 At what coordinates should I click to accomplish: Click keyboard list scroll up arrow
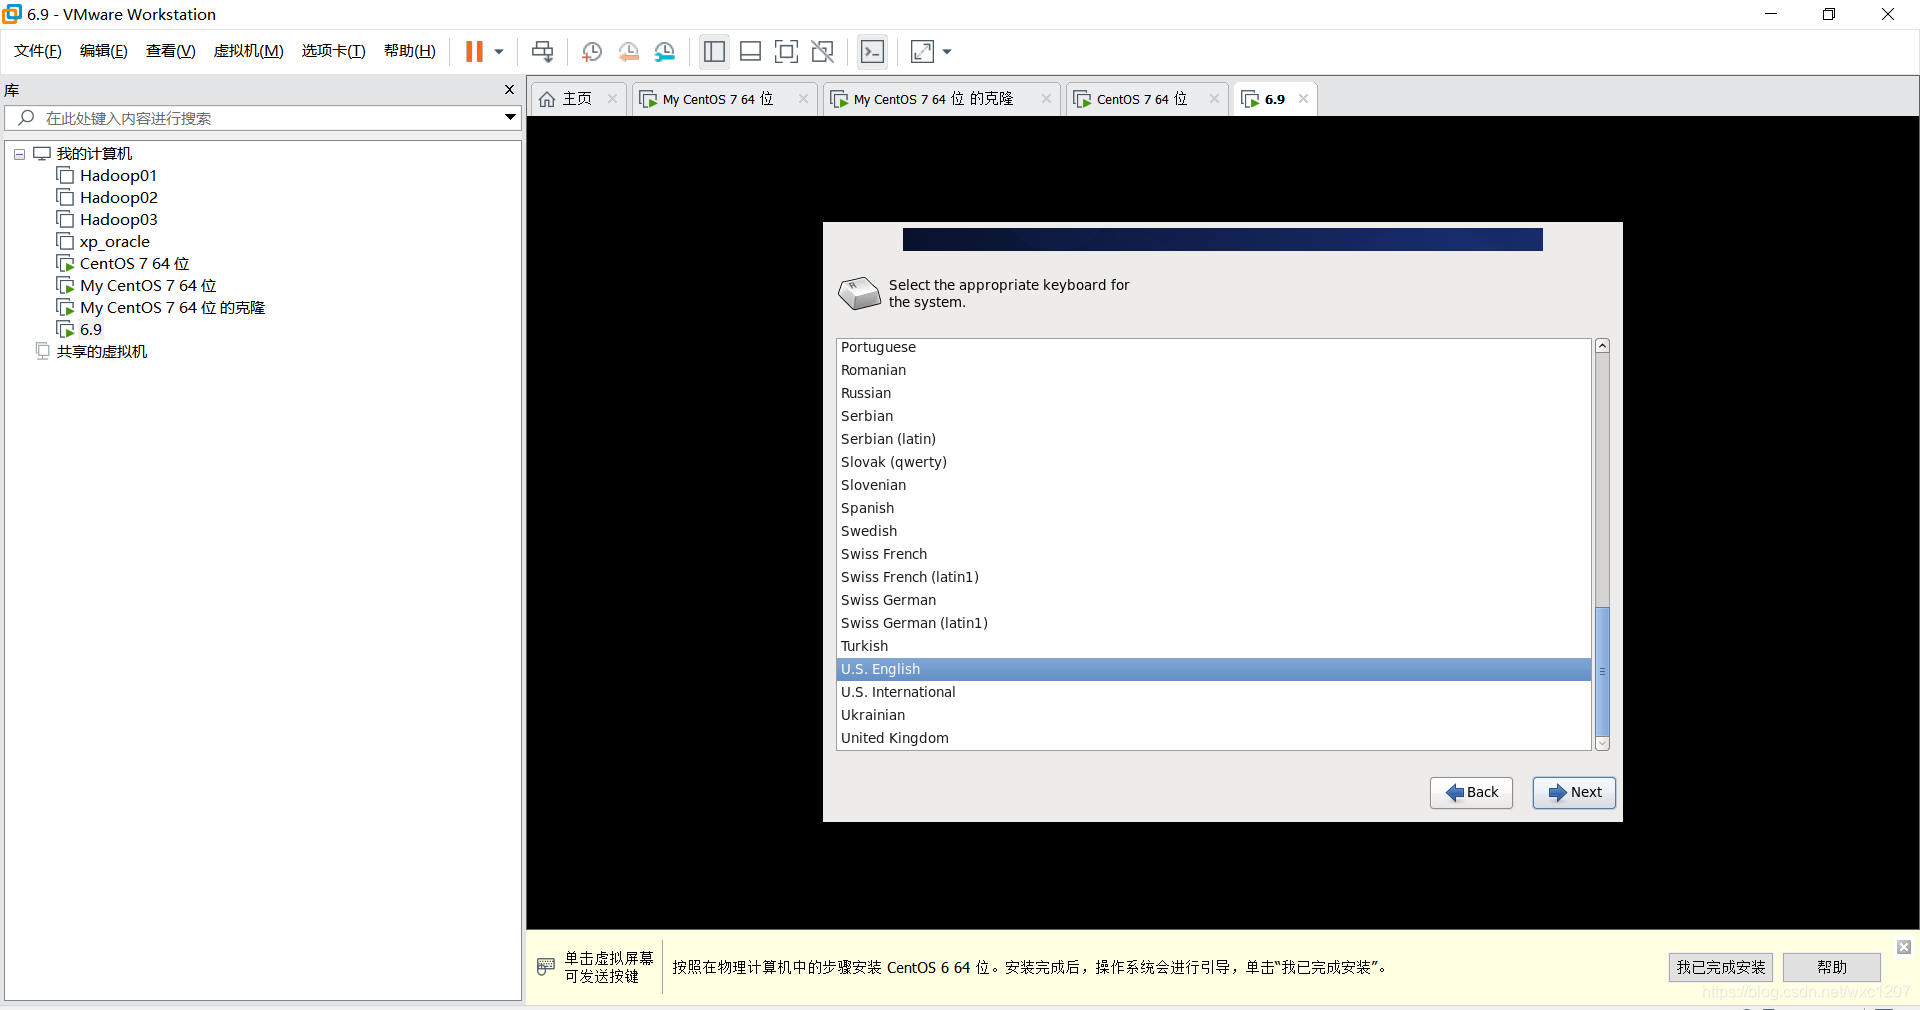[x=1602, y=346]
